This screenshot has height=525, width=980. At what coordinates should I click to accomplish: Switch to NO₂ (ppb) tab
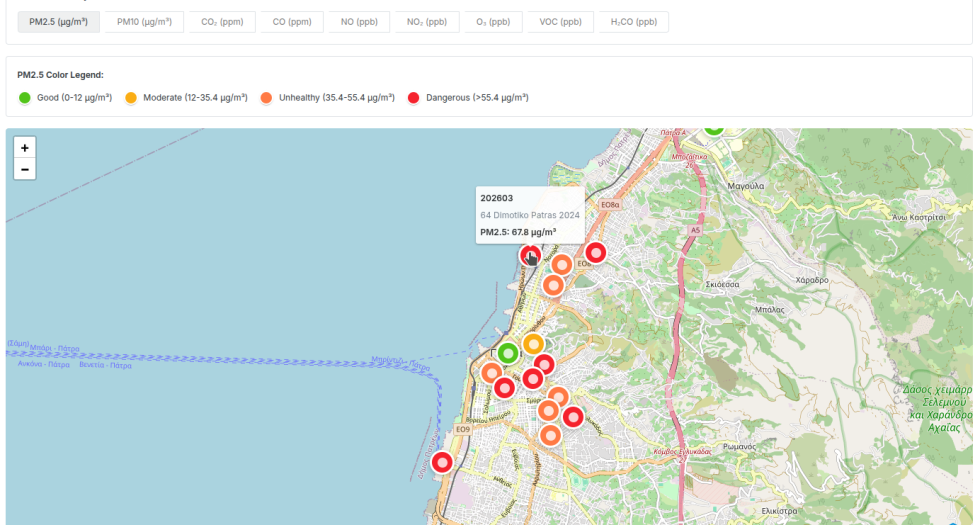[427, 22]
